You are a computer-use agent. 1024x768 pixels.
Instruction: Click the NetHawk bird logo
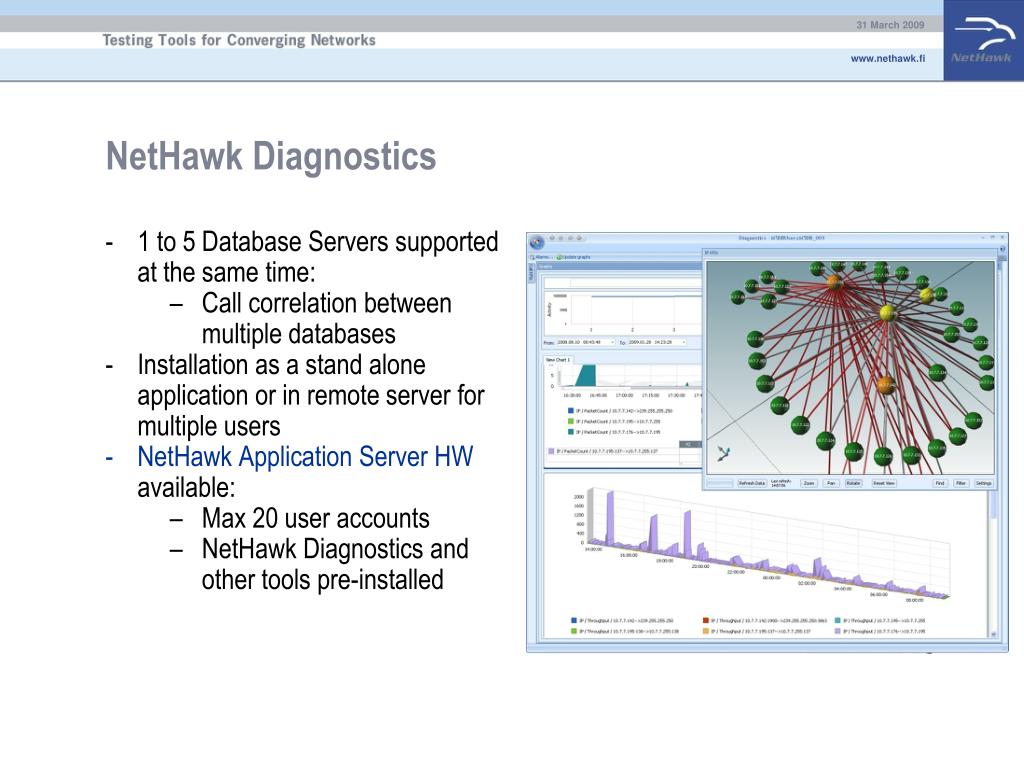point(984,40)
